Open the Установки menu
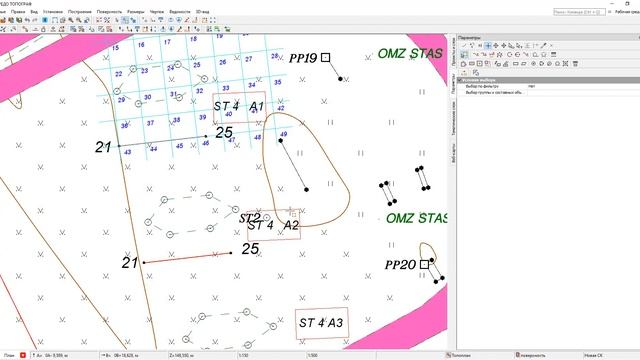 point(53,12)
